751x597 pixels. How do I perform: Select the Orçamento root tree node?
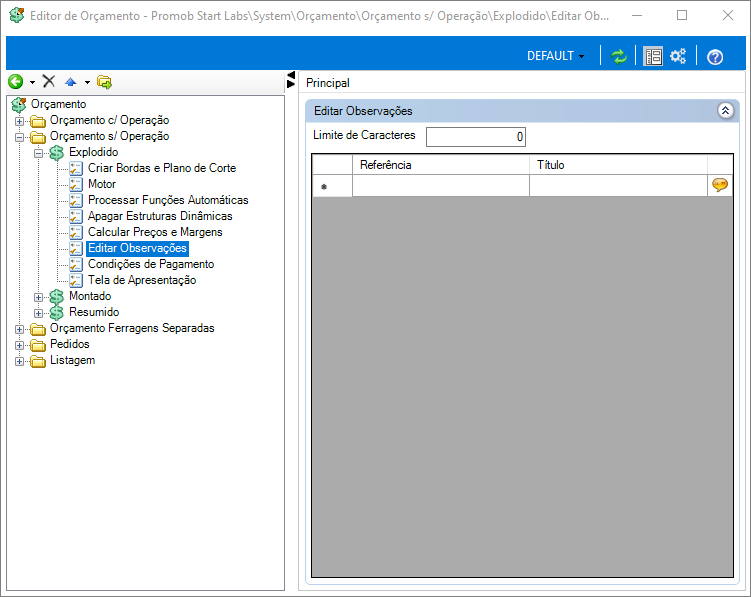pyautogui.click(x=58, y=104)
